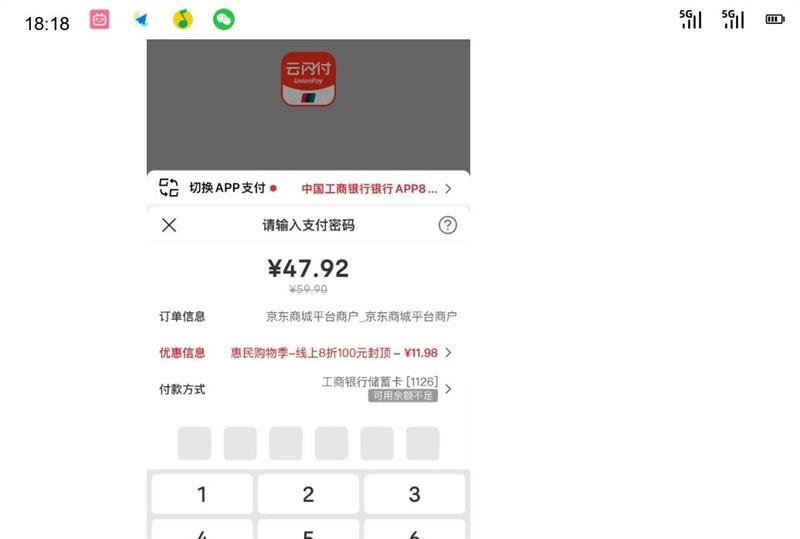The height and width of the screenshot is (539, 800).
Task: Expand the 付款方式 payment method chevron
Action: pos(448,389)
